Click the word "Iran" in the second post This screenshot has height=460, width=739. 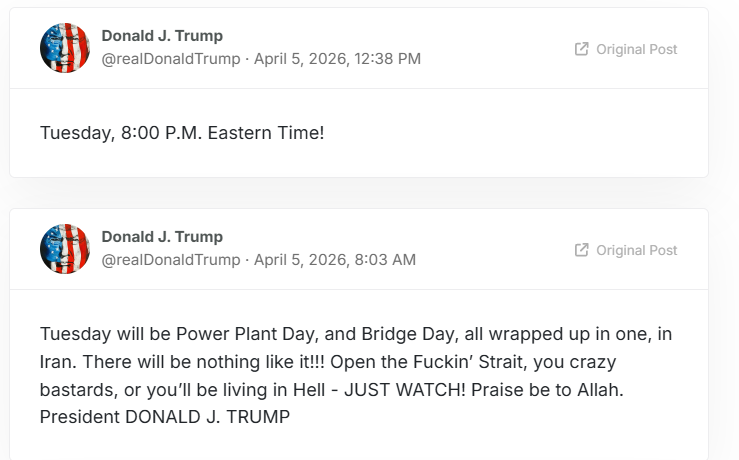(x=57, y=361)
